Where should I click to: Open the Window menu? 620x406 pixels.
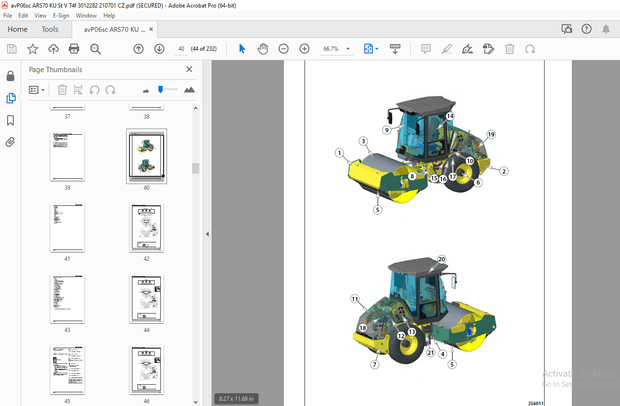point(86,15)
